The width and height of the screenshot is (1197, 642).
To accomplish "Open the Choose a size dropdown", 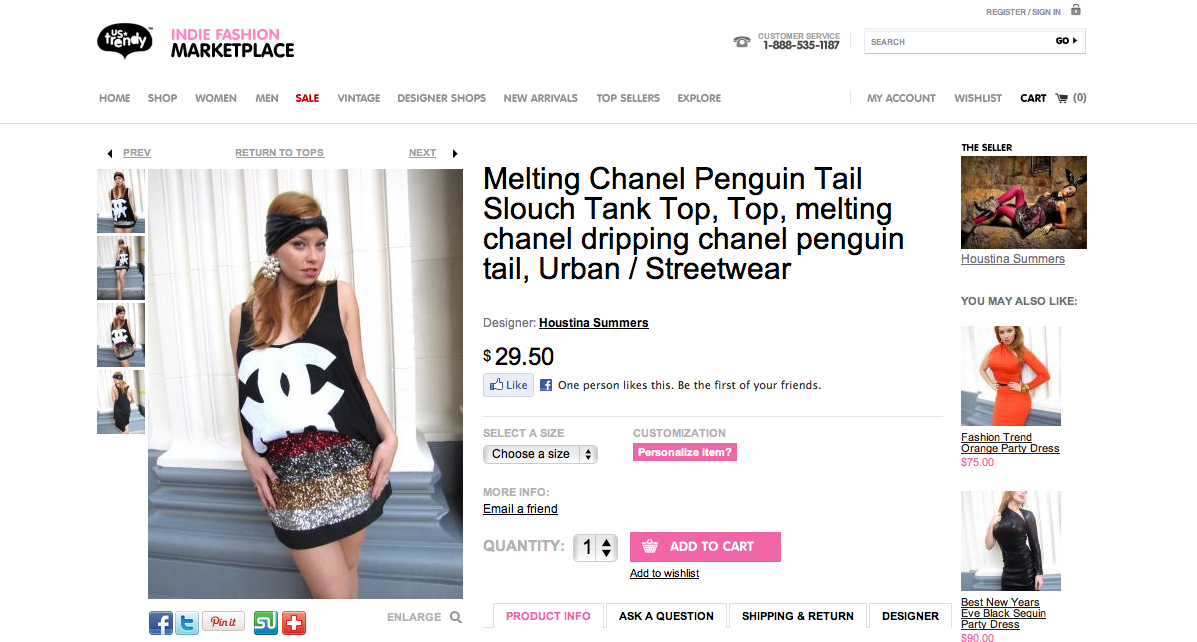I will tap(540, 454).
